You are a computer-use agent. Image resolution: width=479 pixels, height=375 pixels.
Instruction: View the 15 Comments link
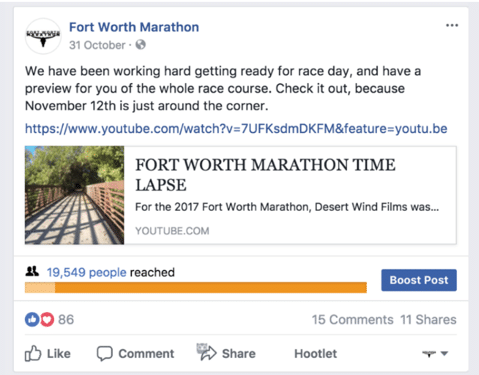pos(353,320)
